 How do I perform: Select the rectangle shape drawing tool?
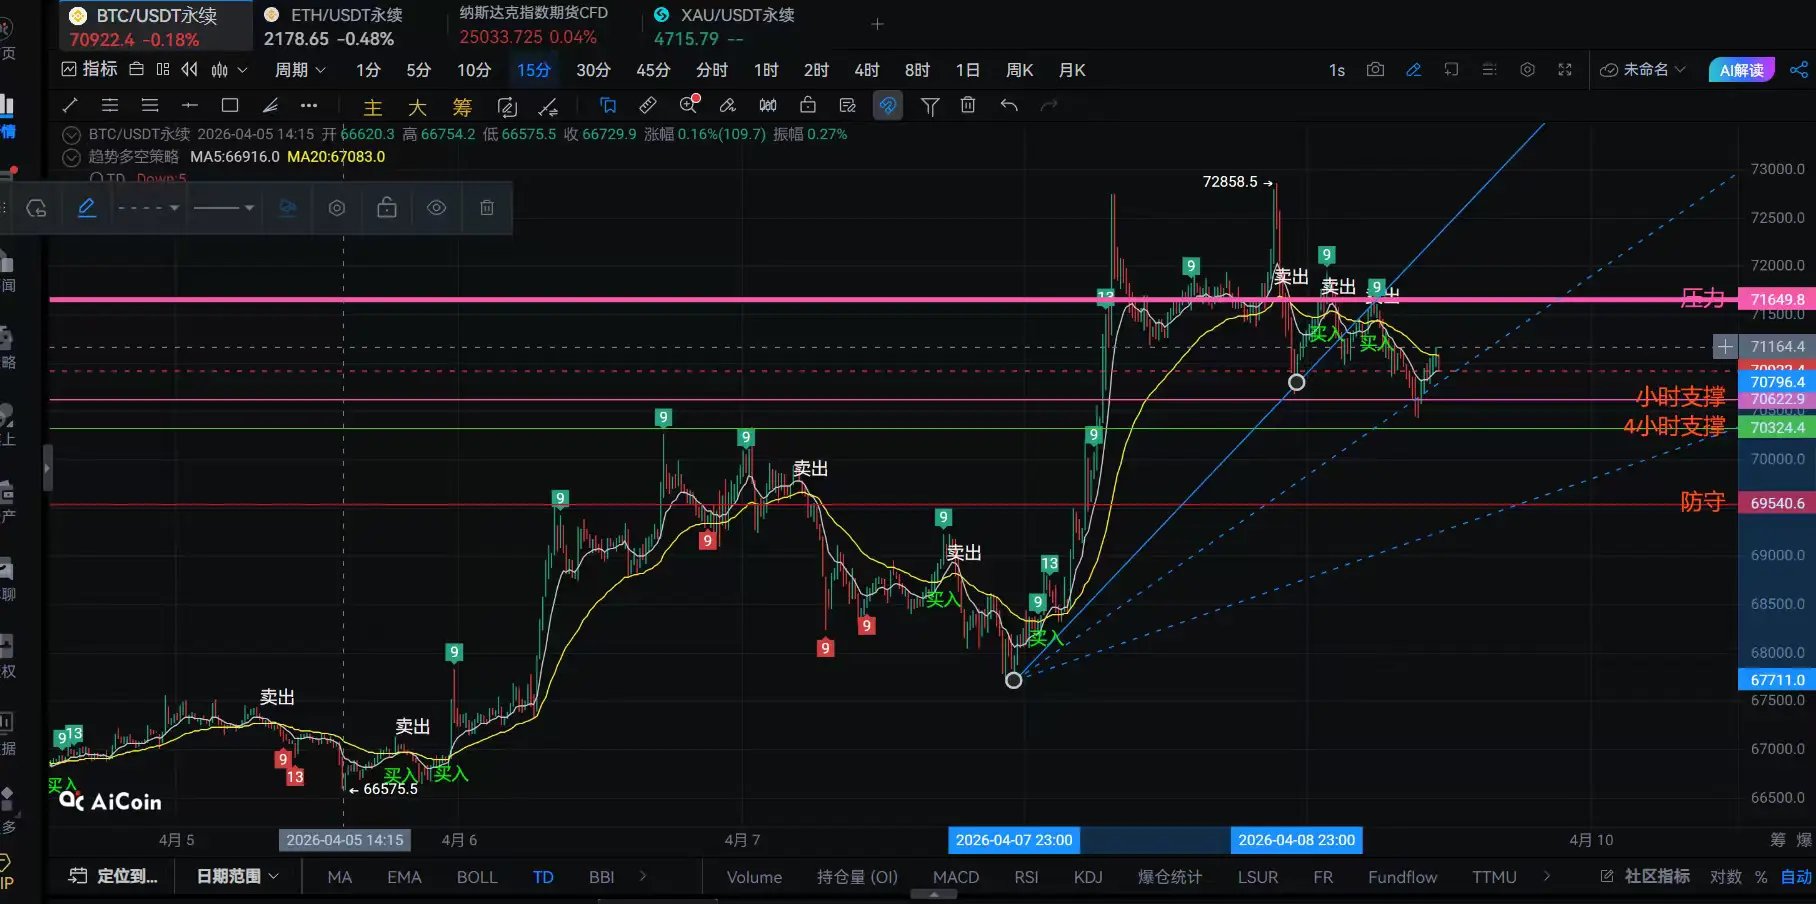pyautogui.click(x=230, y=105)
